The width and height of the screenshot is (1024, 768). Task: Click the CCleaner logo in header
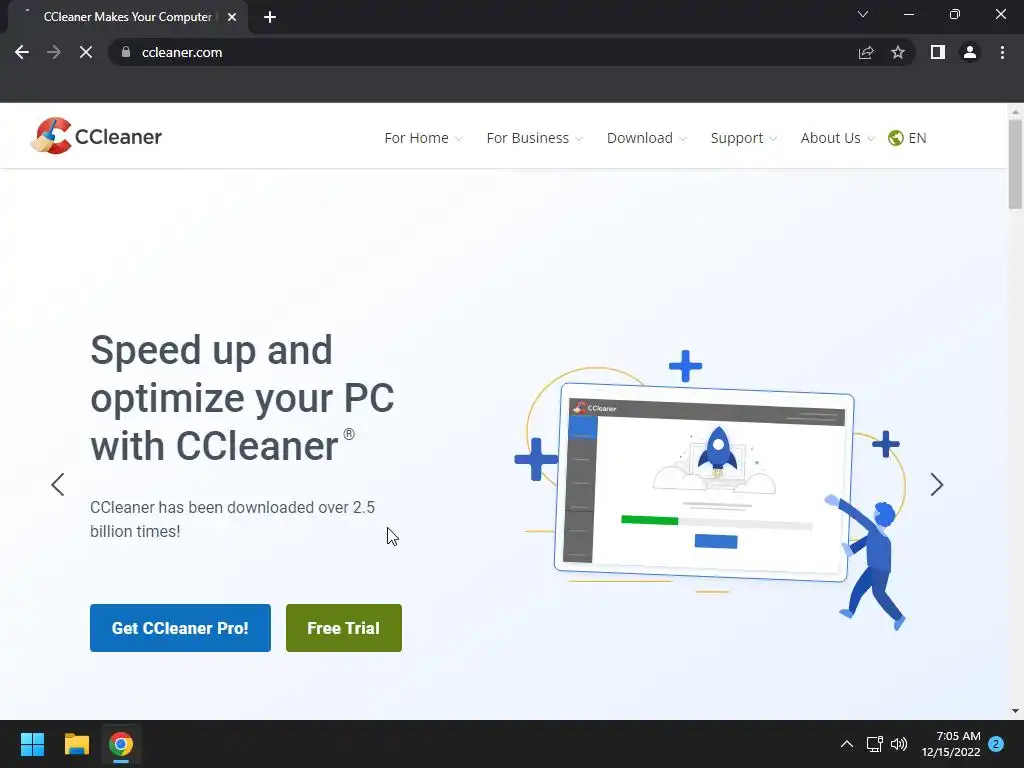(x=96, y=136)
